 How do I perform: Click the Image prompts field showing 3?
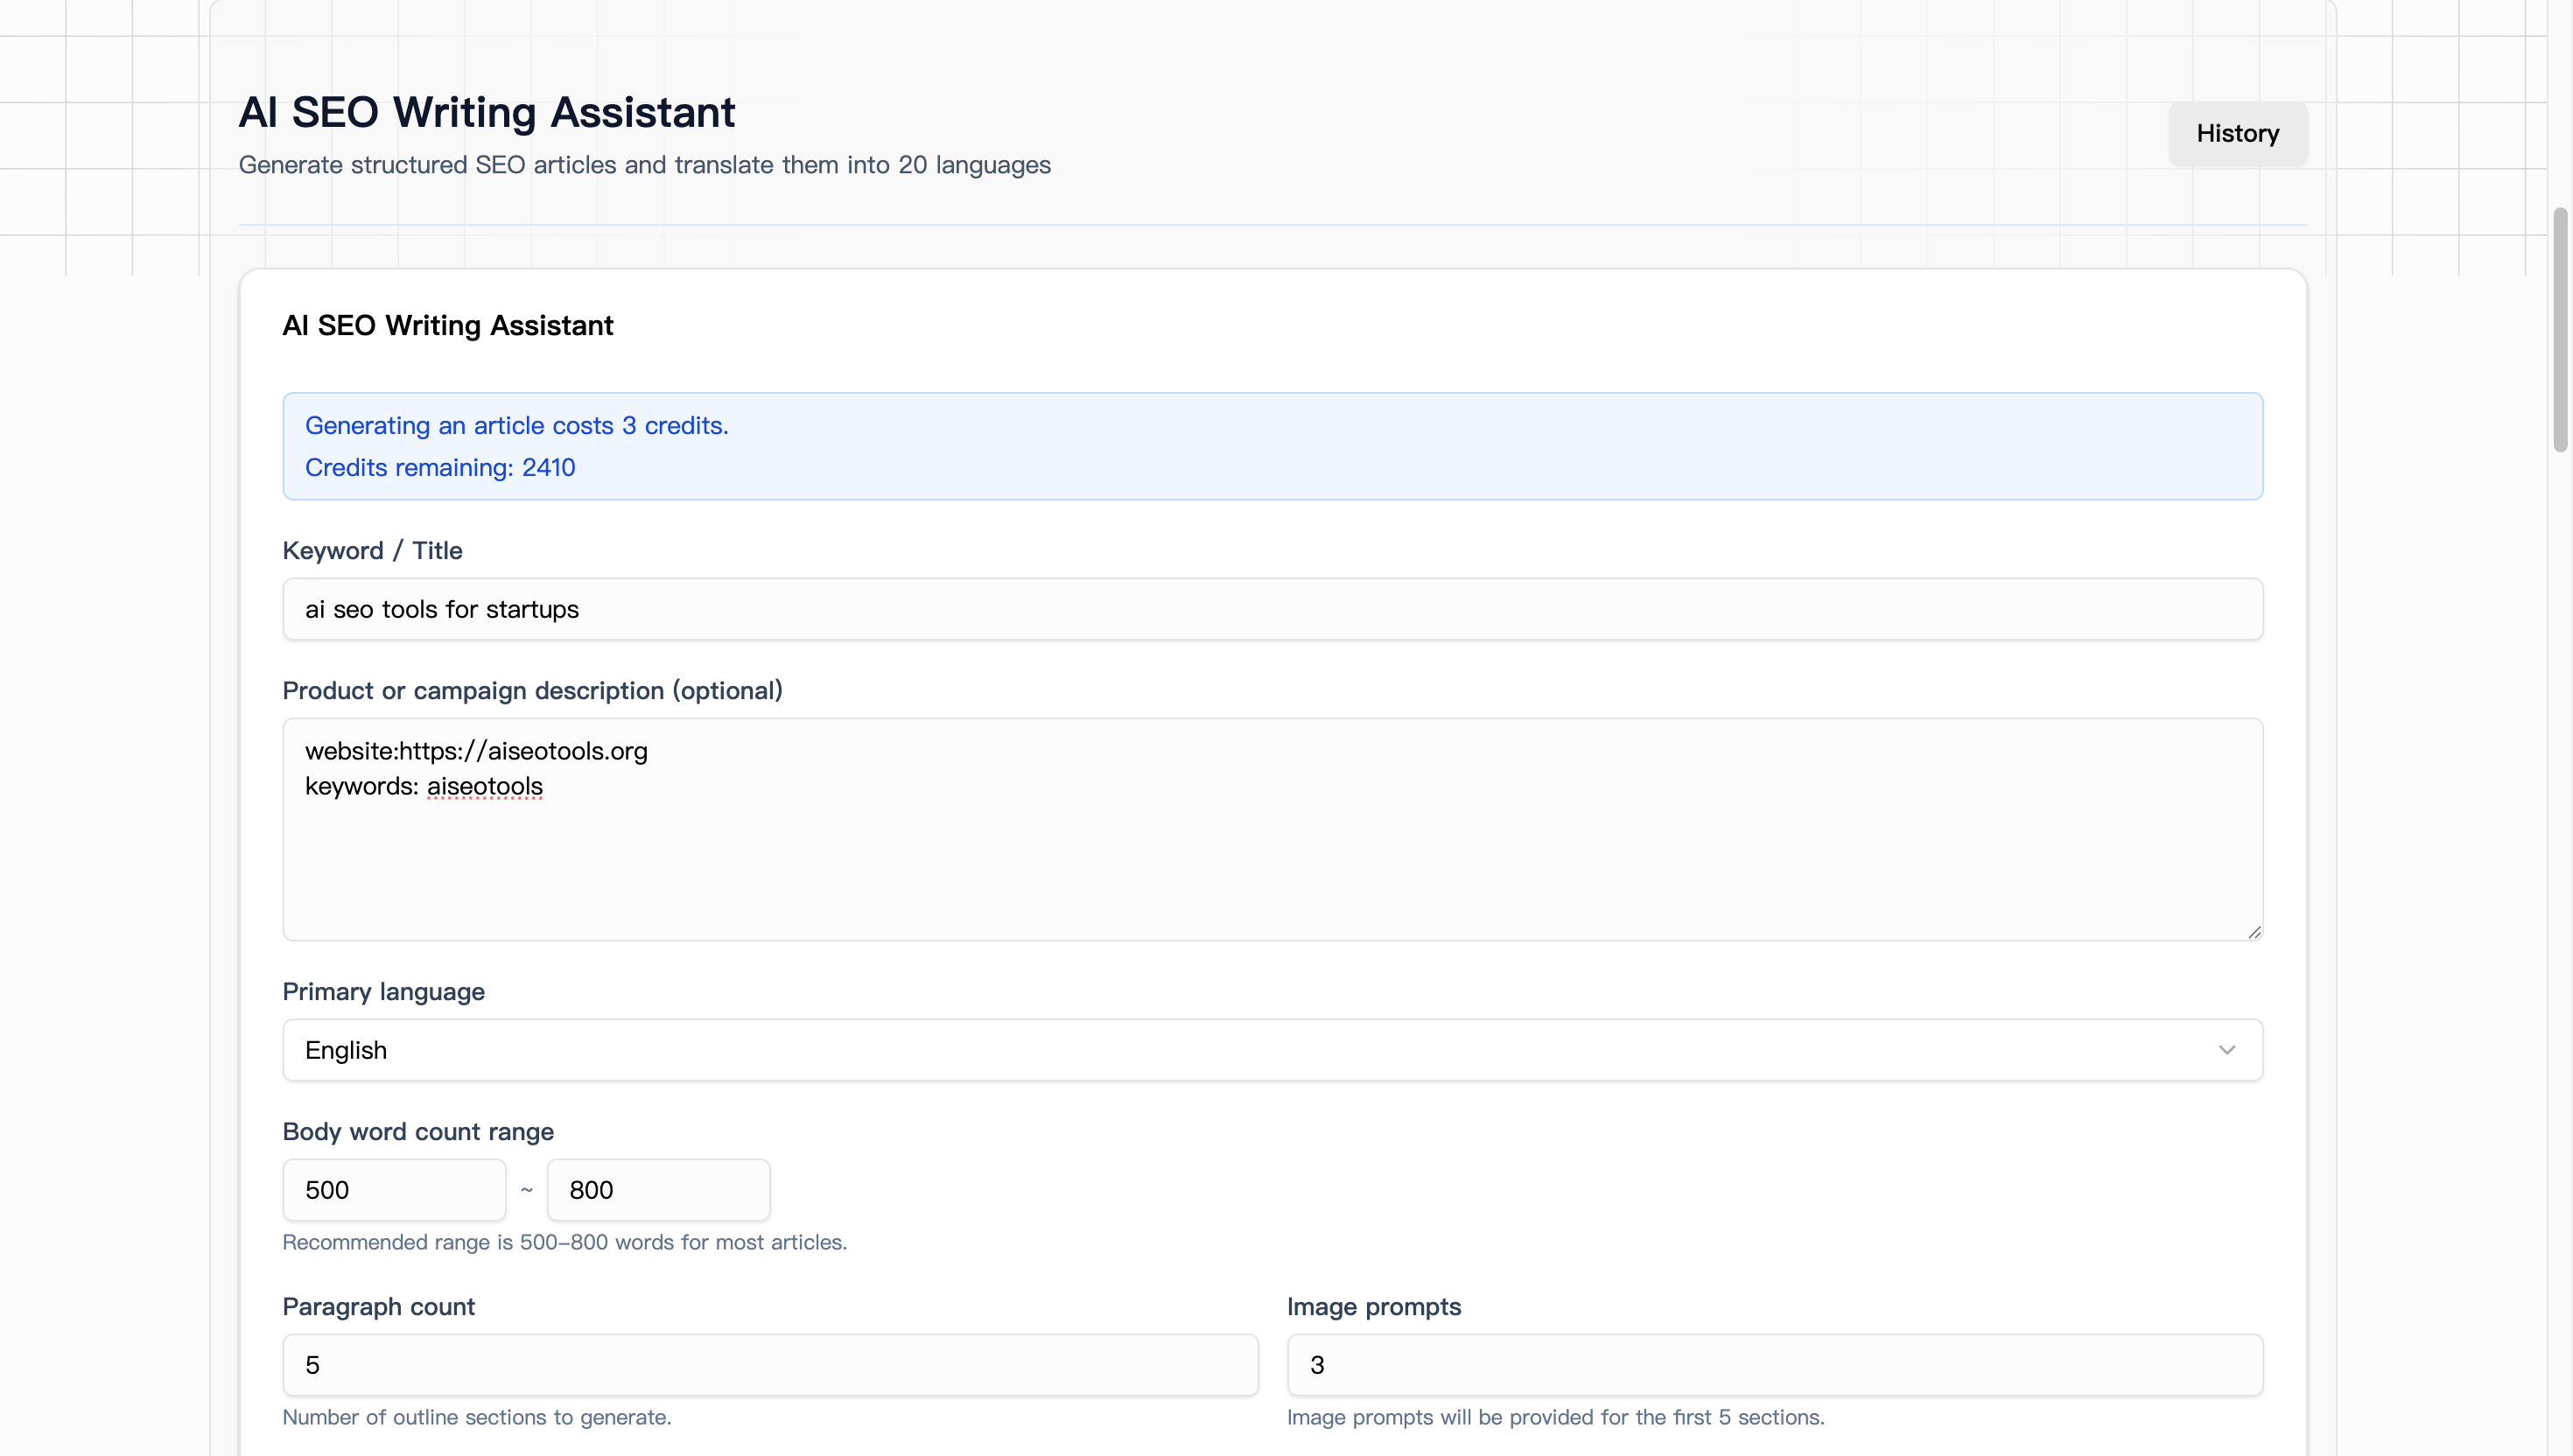pos(1773,1364)
